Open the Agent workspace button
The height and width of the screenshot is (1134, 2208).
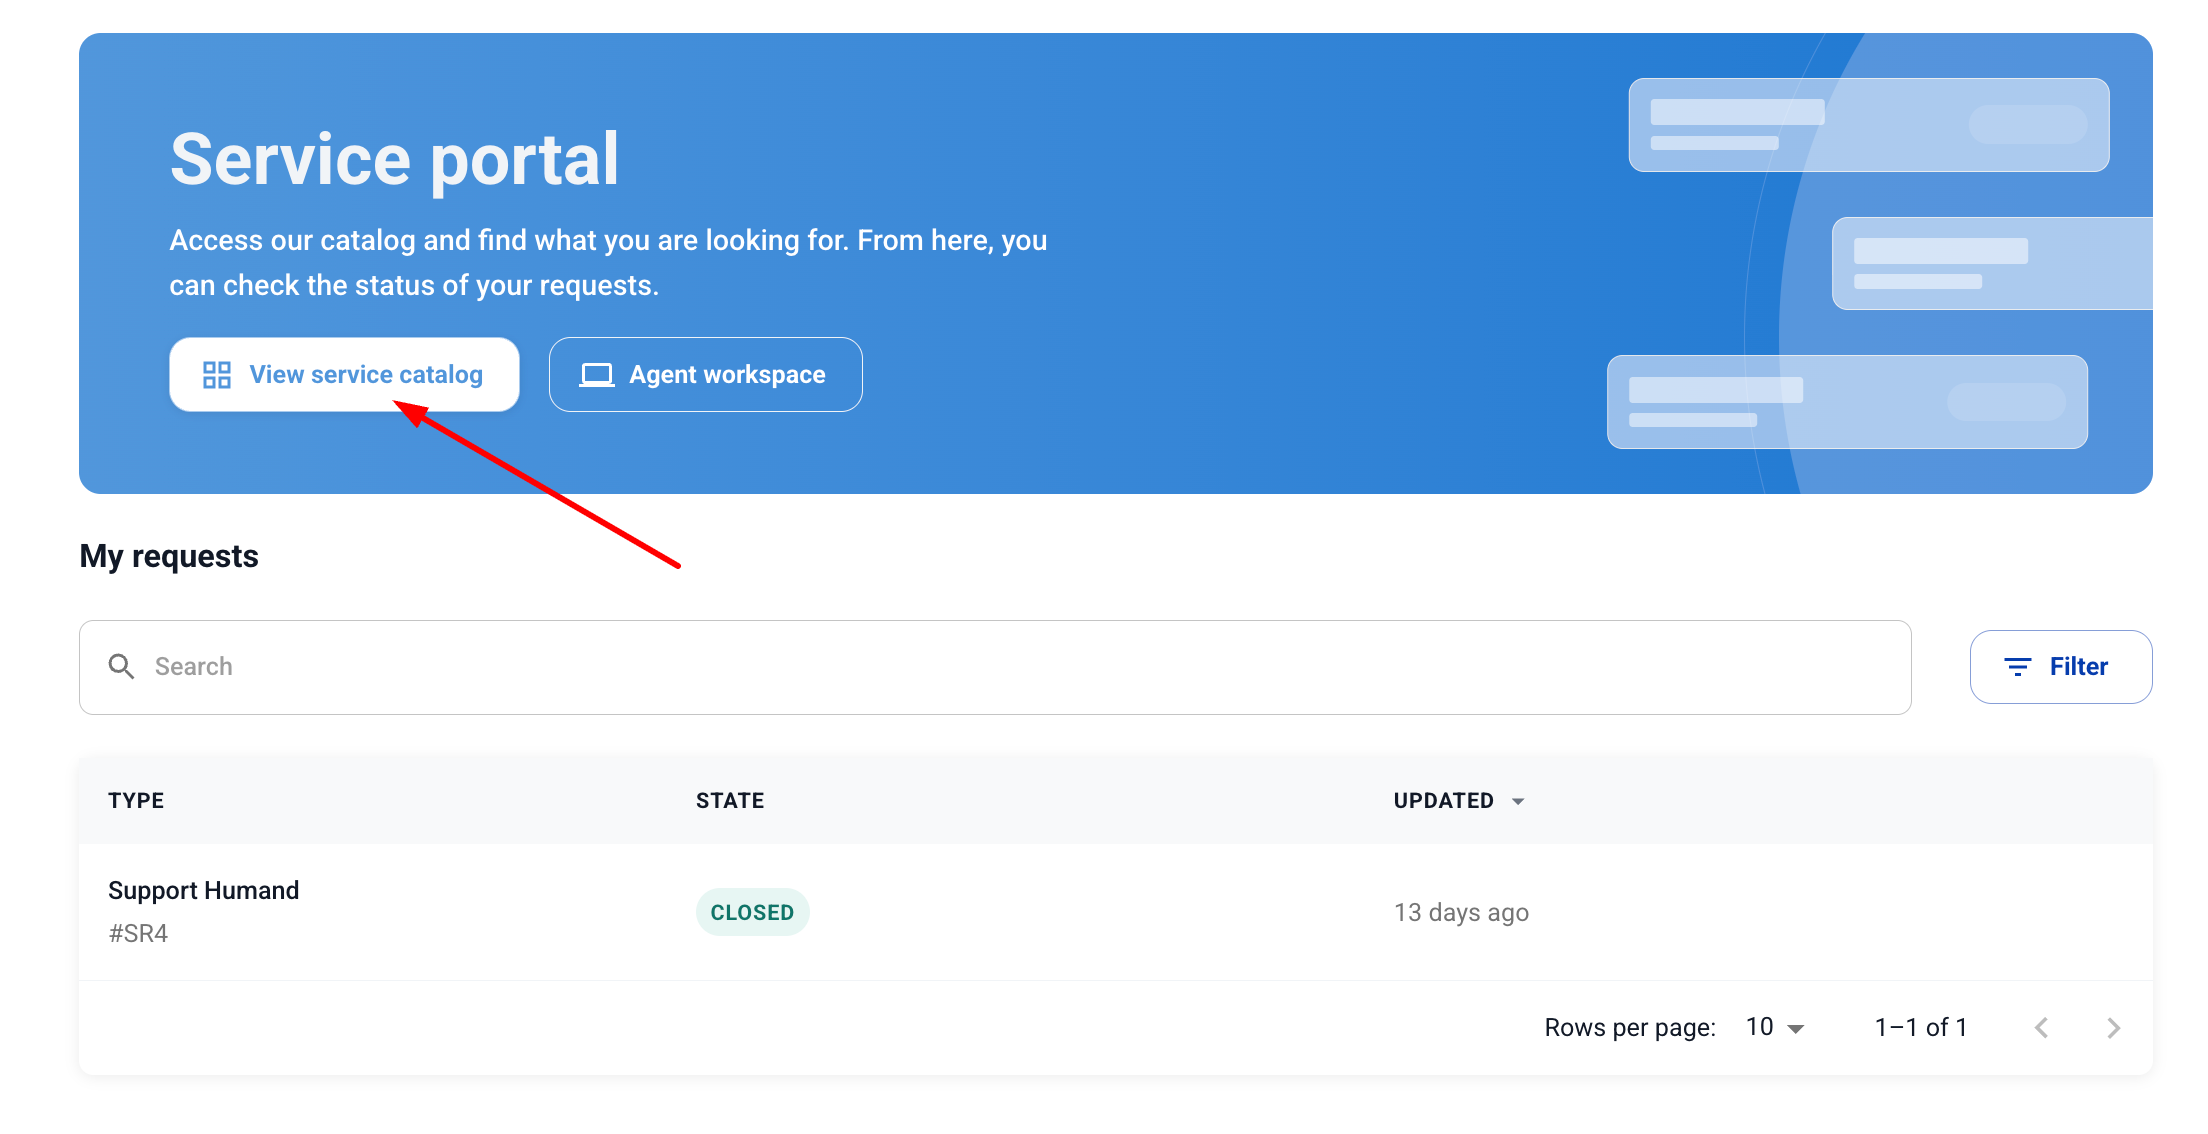pos(705,375)
